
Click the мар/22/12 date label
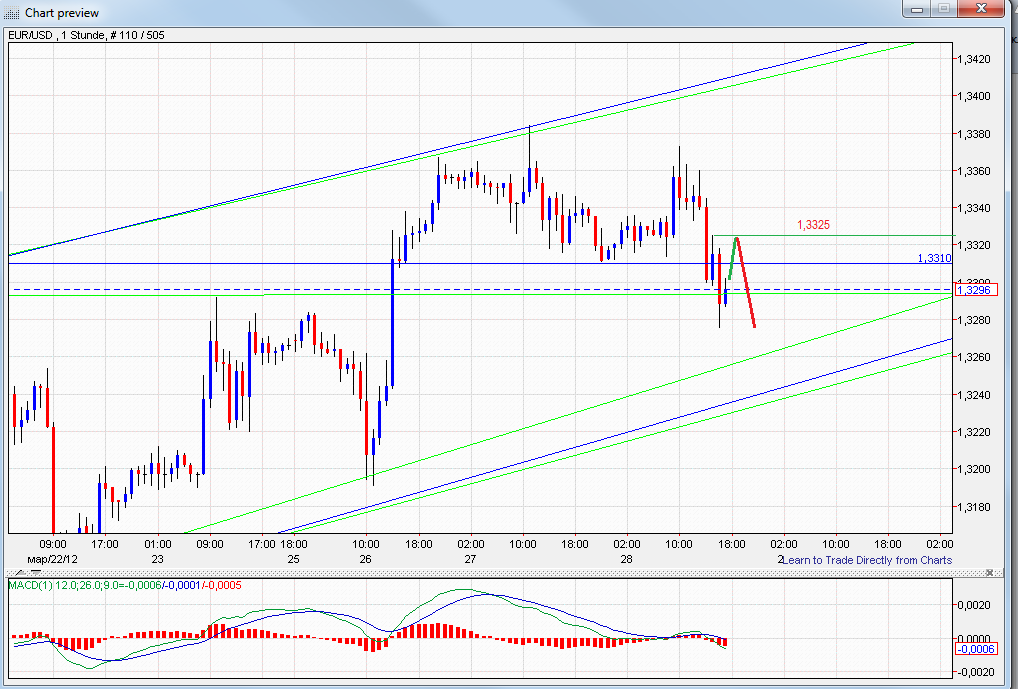point(52,558)
